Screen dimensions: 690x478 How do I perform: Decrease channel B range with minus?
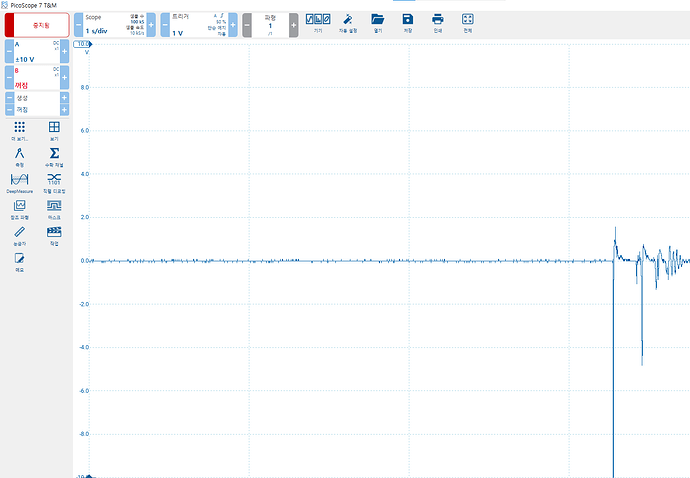pyautogui.click(x=9, y=77)
